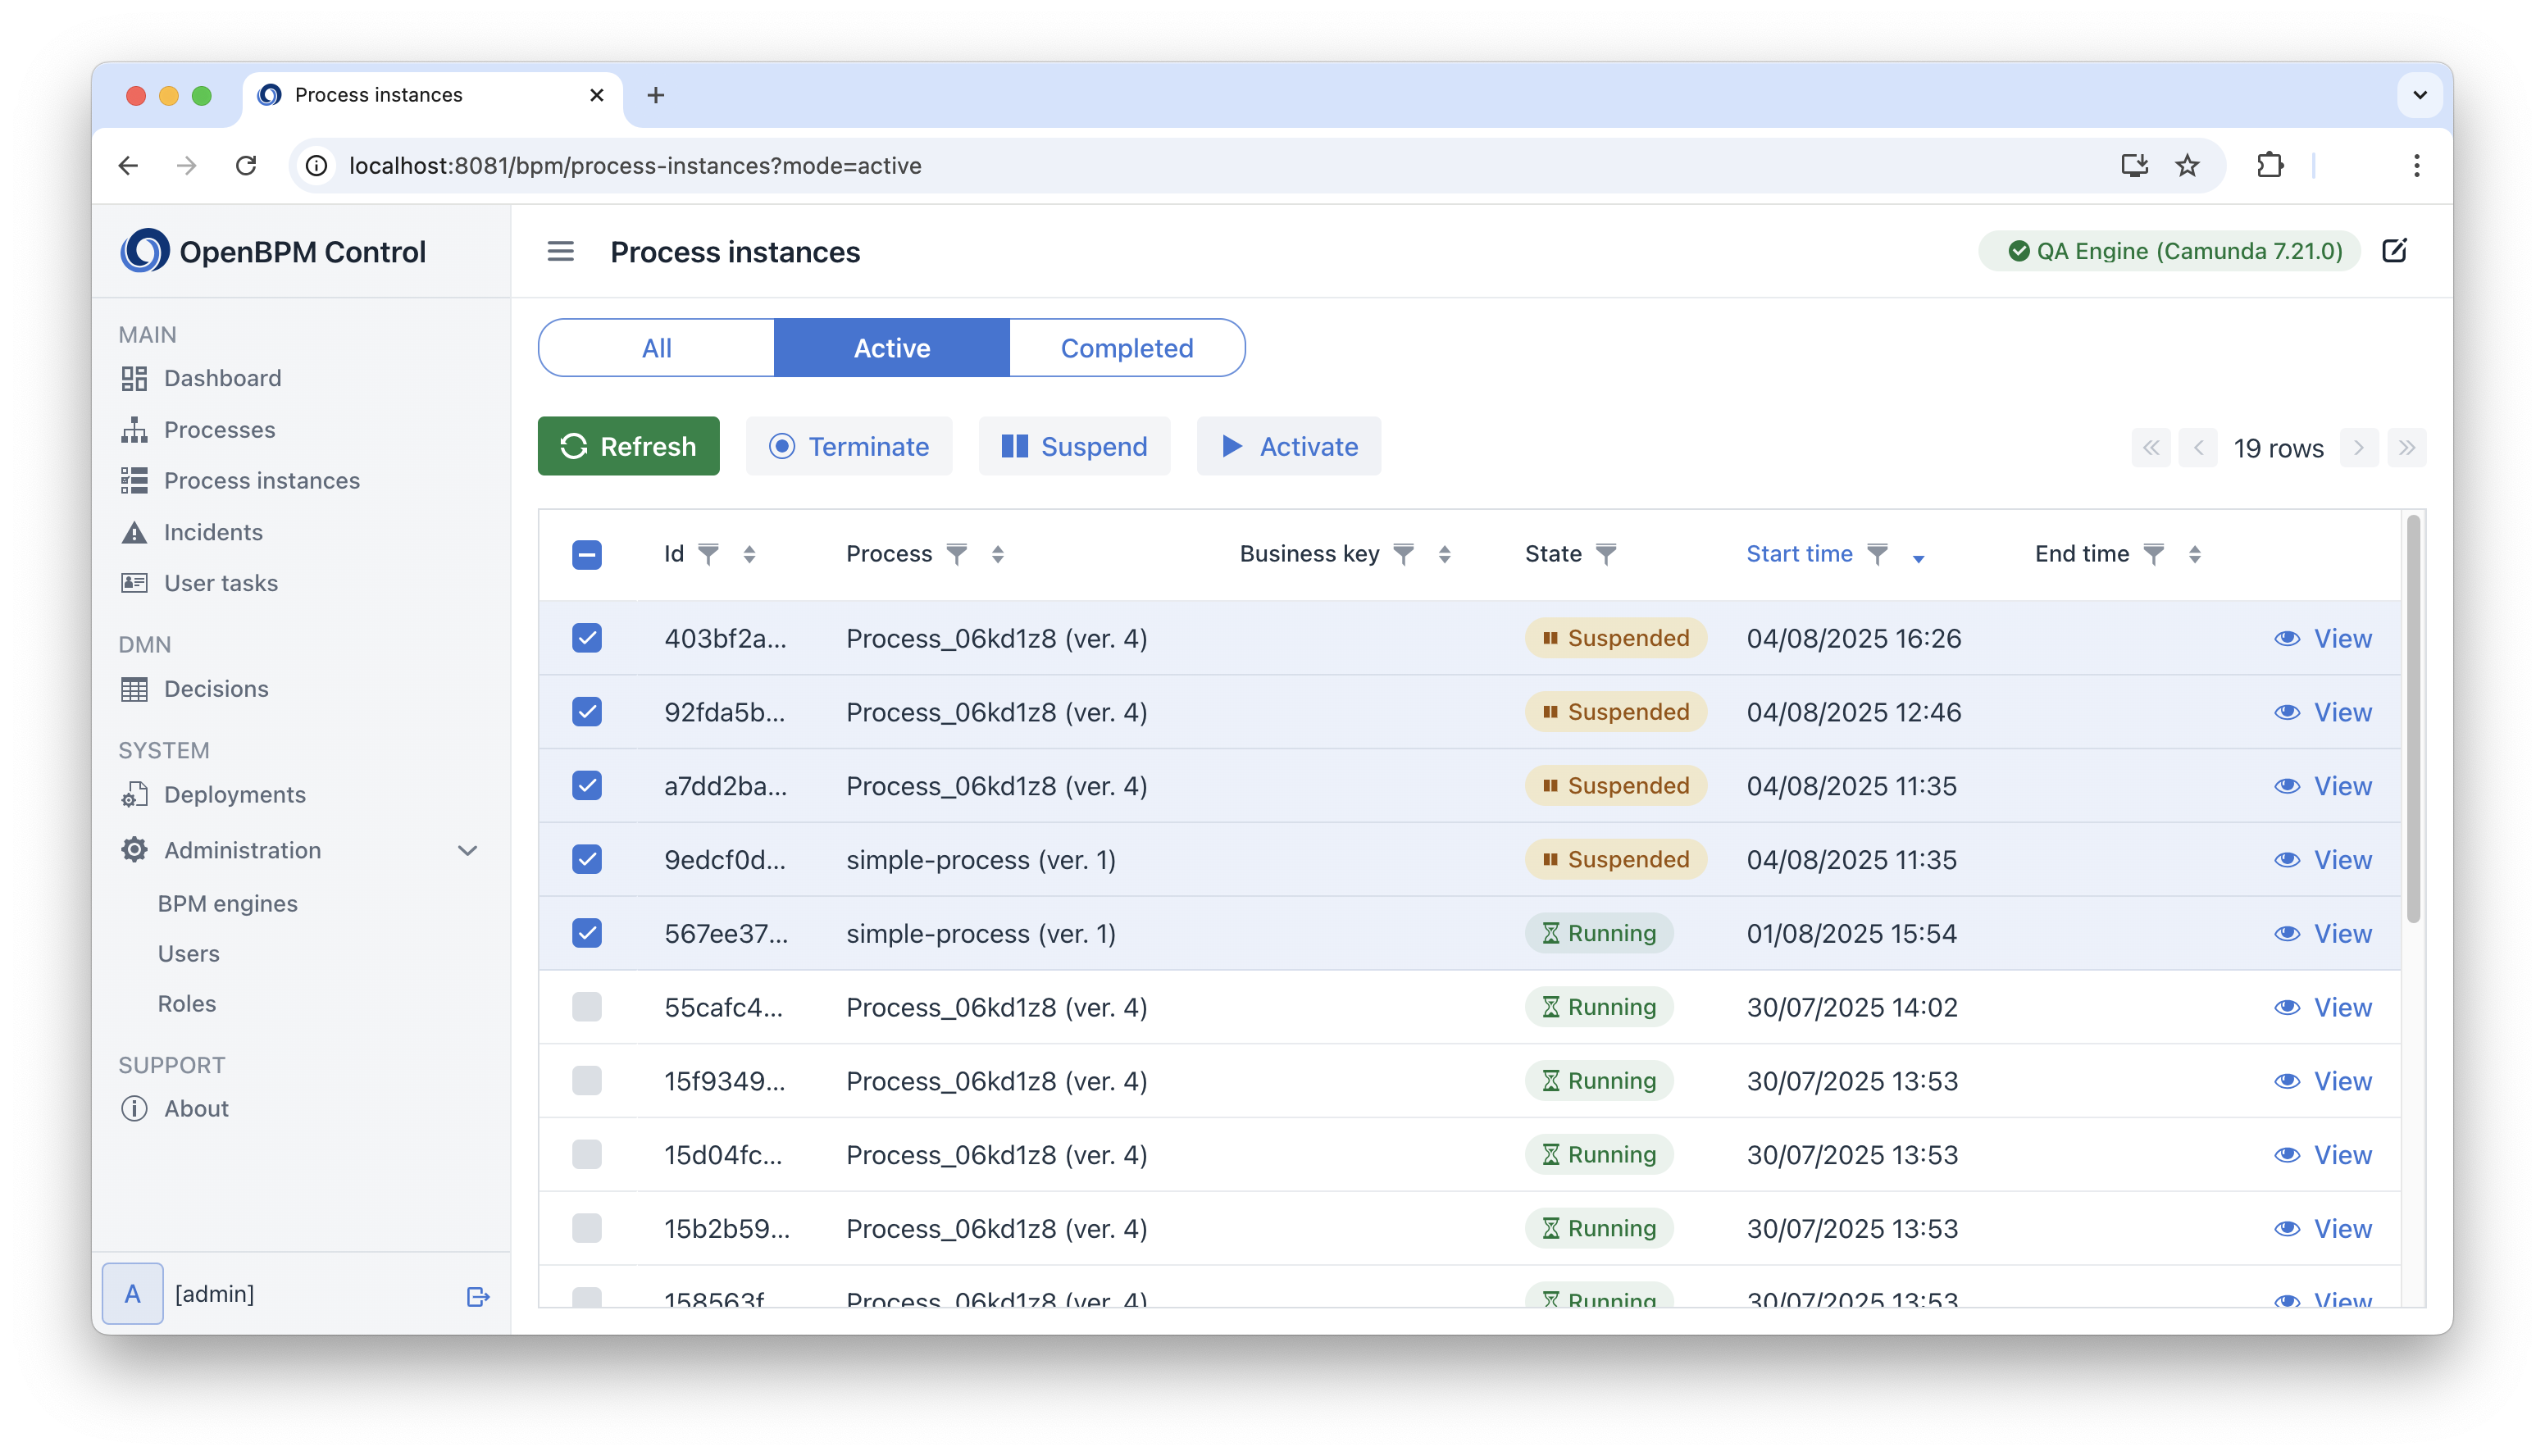Open the Id column filter icon

point(708,554)
